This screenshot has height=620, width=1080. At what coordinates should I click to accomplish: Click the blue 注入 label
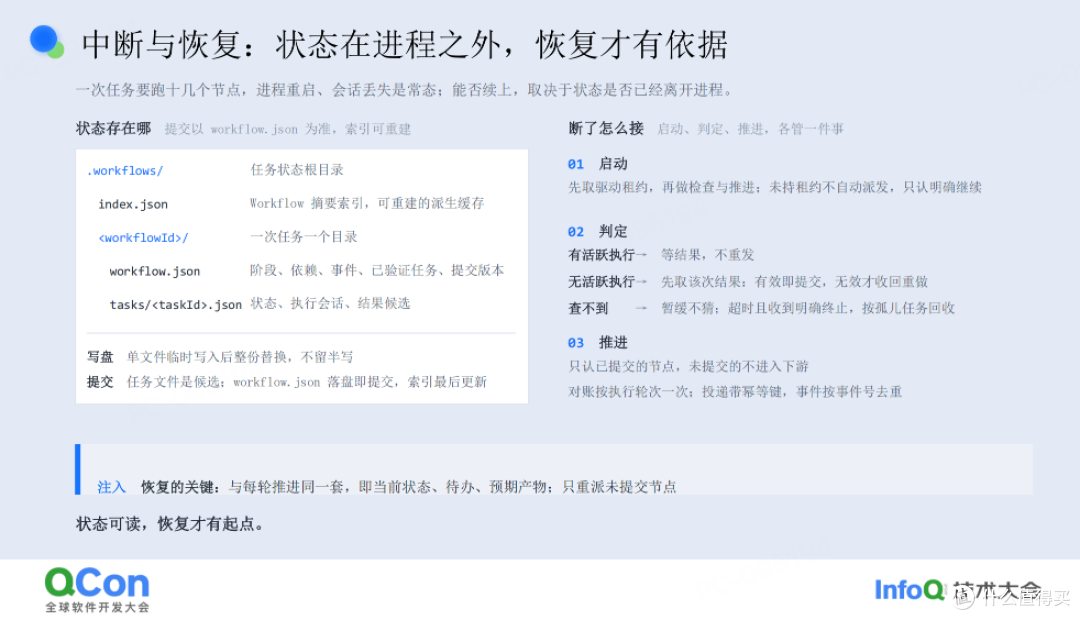click(x=112, y=487)
